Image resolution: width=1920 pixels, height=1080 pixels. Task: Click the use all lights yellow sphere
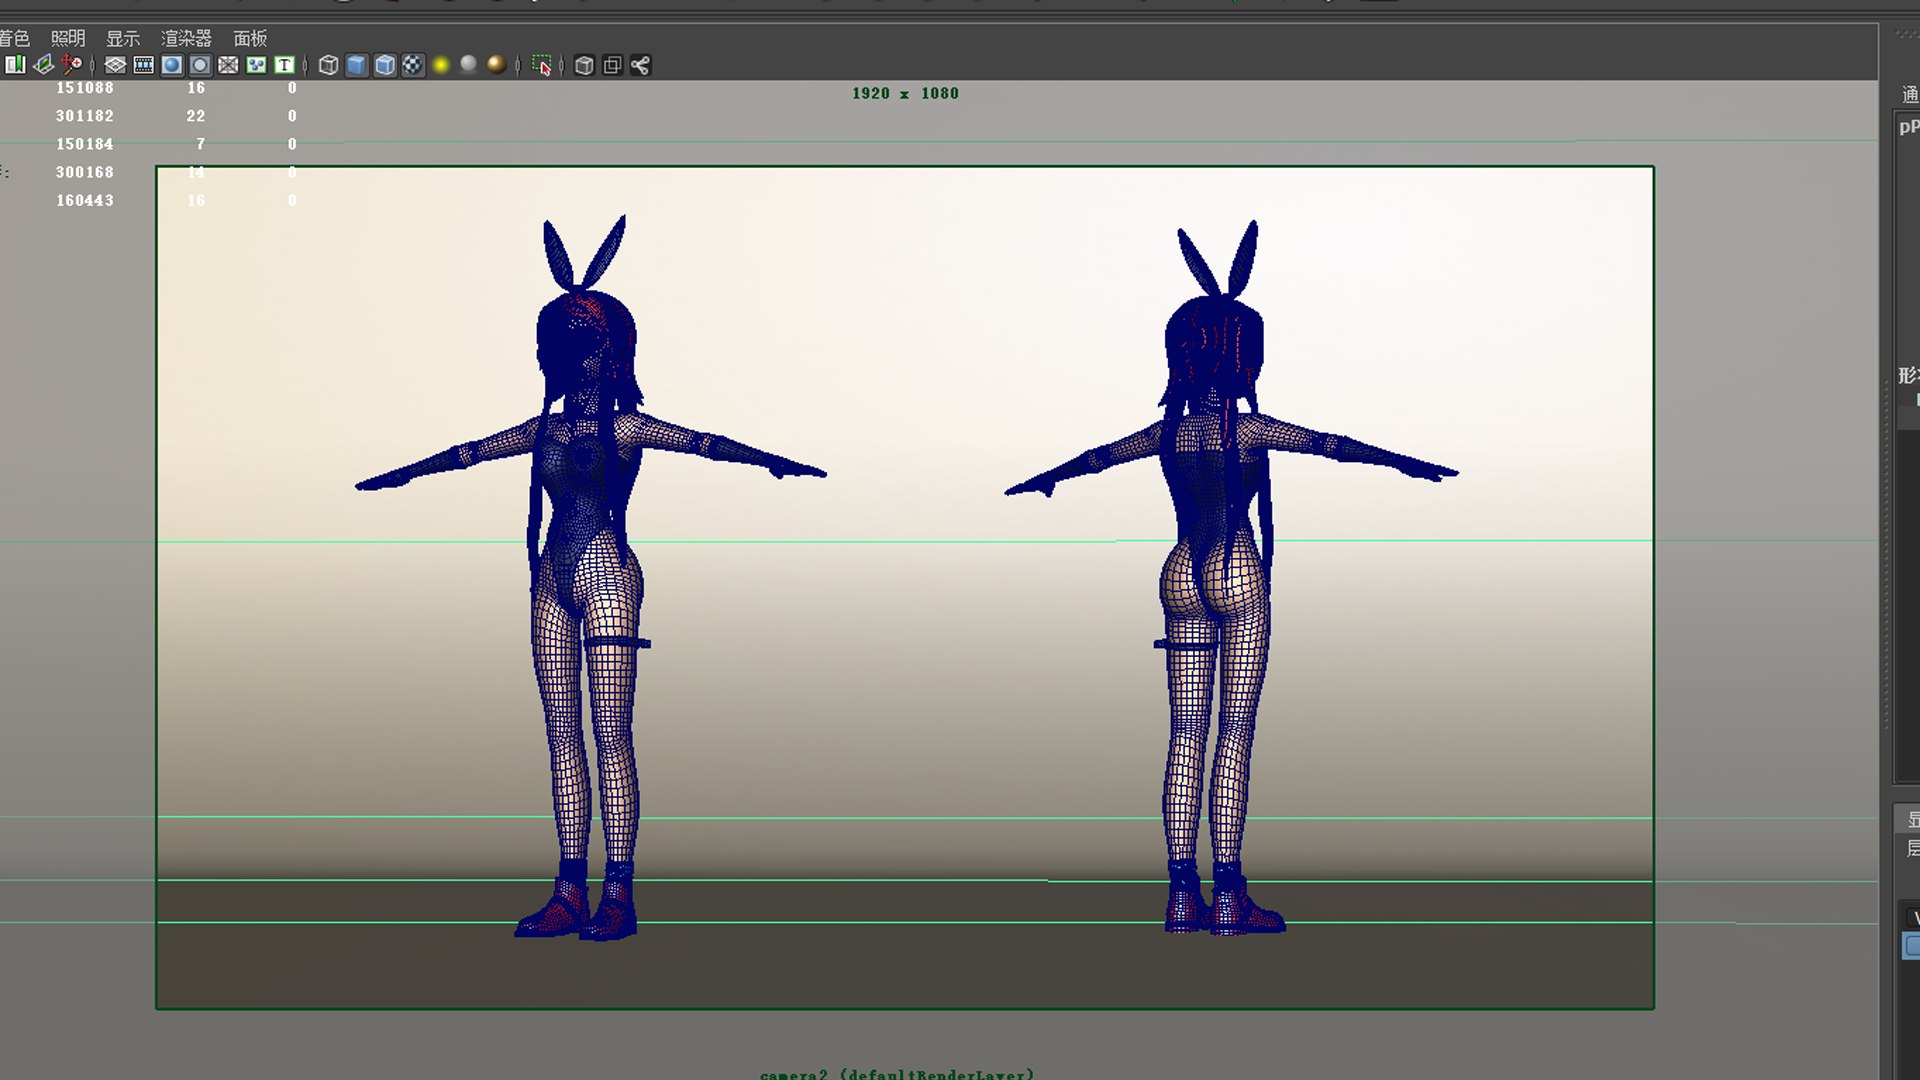(441, 65)
